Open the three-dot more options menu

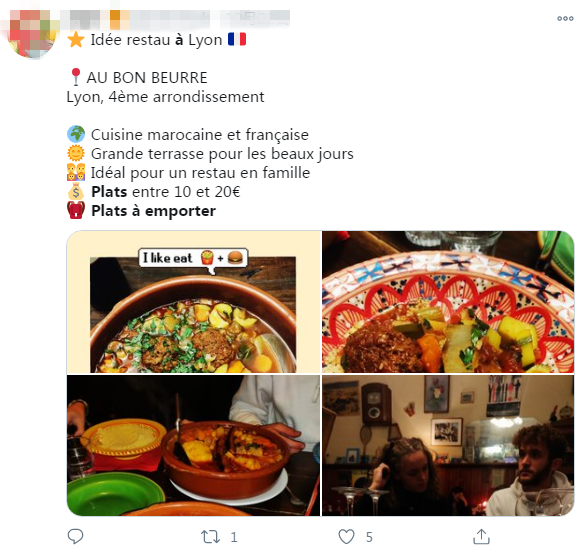coord(565,18)
